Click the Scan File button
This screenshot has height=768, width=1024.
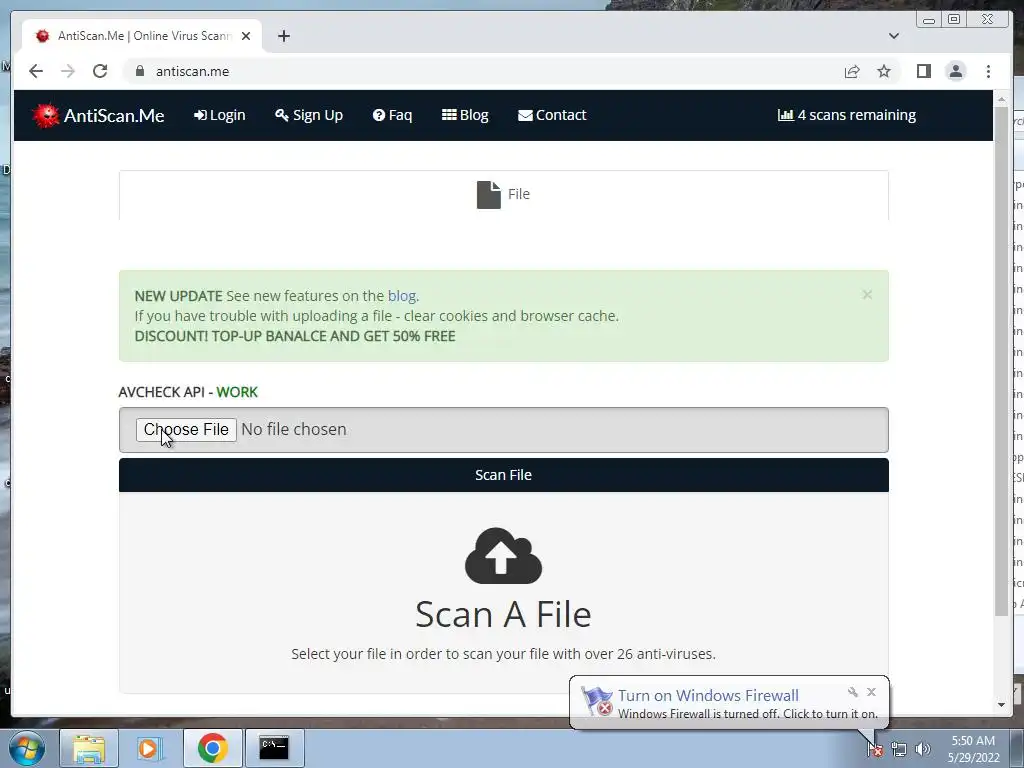coord(504,475)
